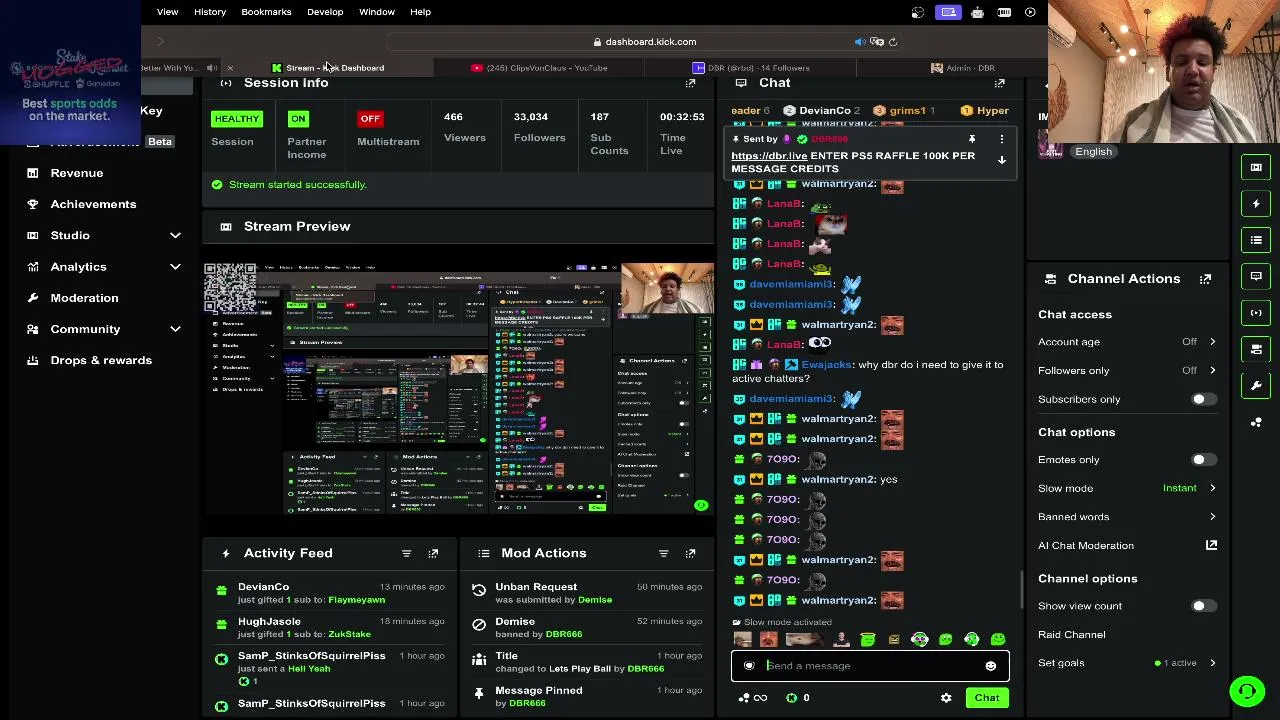Screen dimensions: 1280x720
Task: Reload the page from the address bar
Action: (893, 42)
